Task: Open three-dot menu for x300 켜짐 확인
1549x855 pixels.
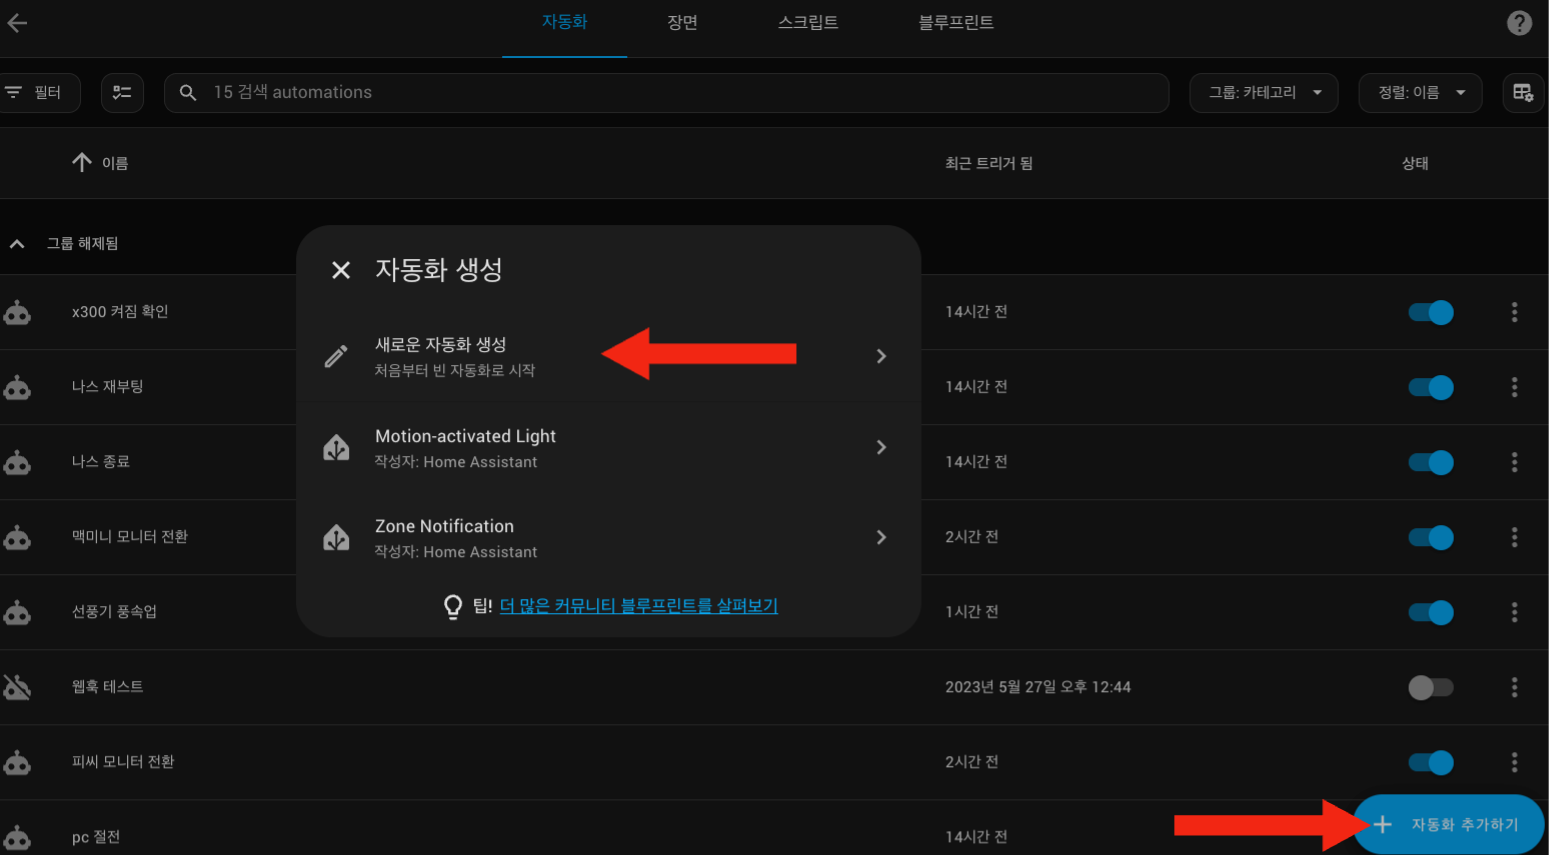Action: (1514, 313)
